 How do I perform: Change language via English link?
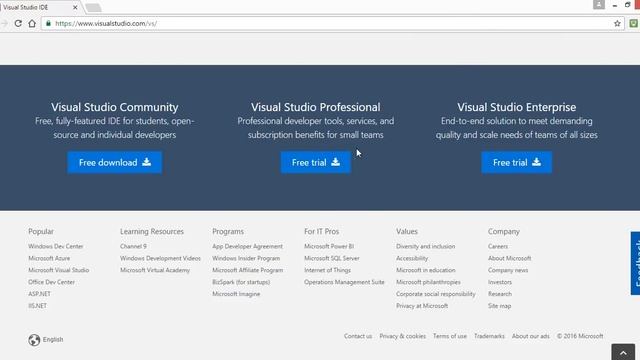pyautogui.click(x=53, y=340)
